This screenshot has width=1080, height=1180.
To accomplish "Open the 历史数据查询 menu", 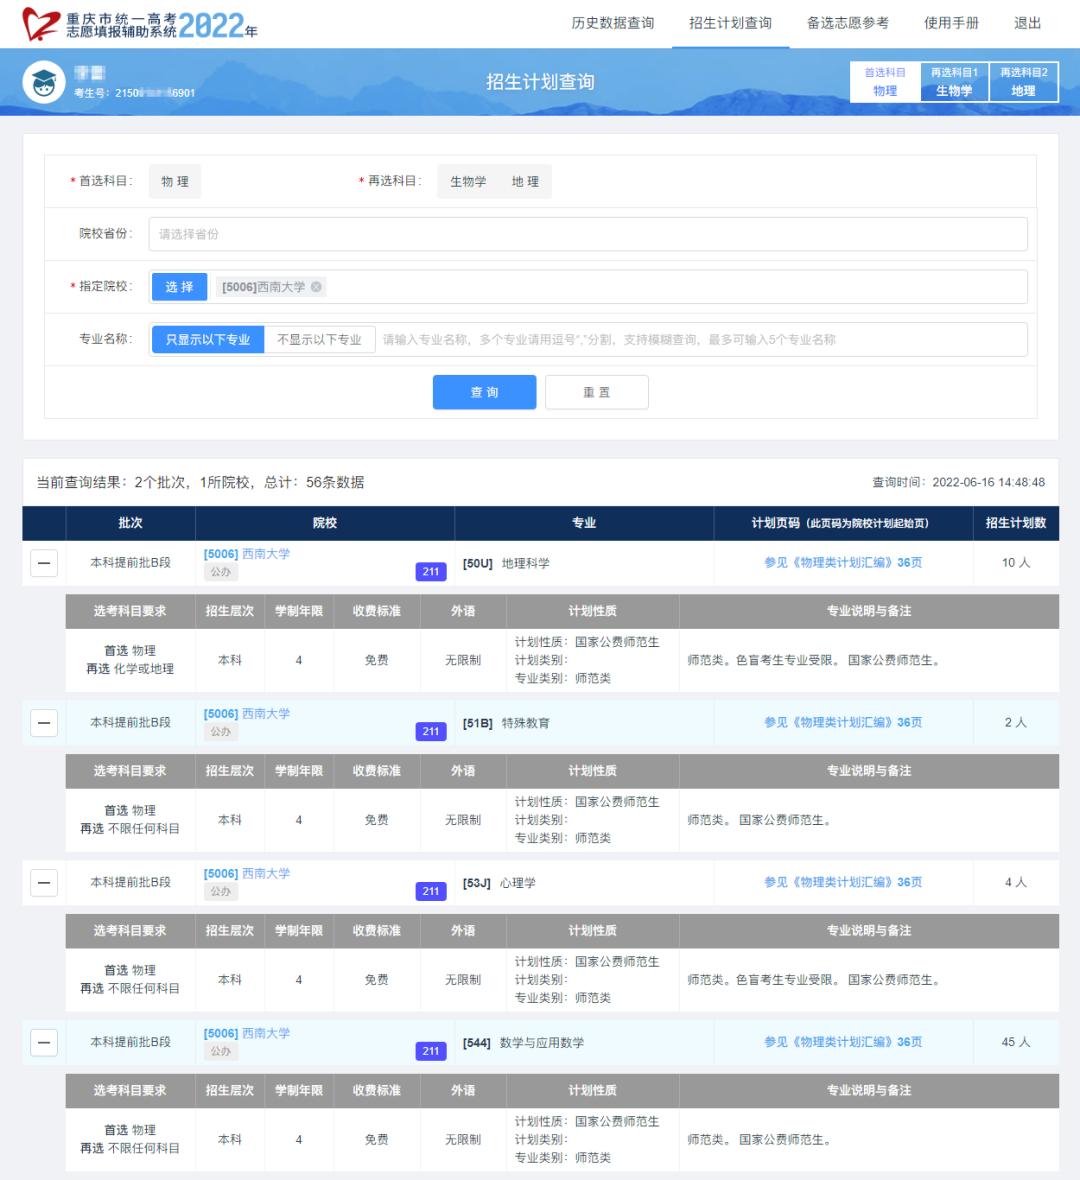I will [612, 23].
